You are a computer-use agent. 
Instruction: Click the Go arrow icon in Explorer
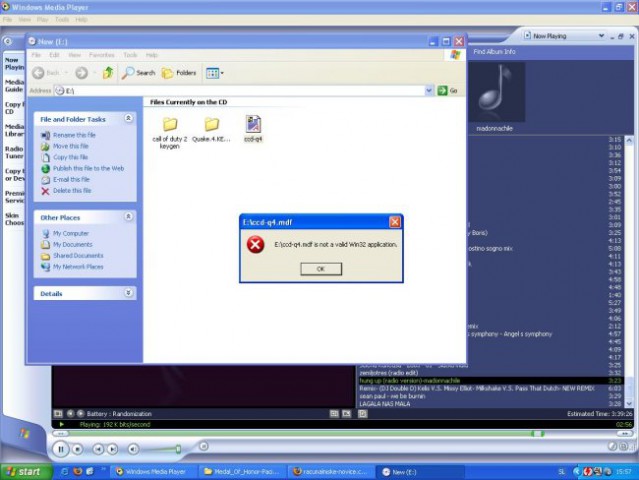[442, 90]
